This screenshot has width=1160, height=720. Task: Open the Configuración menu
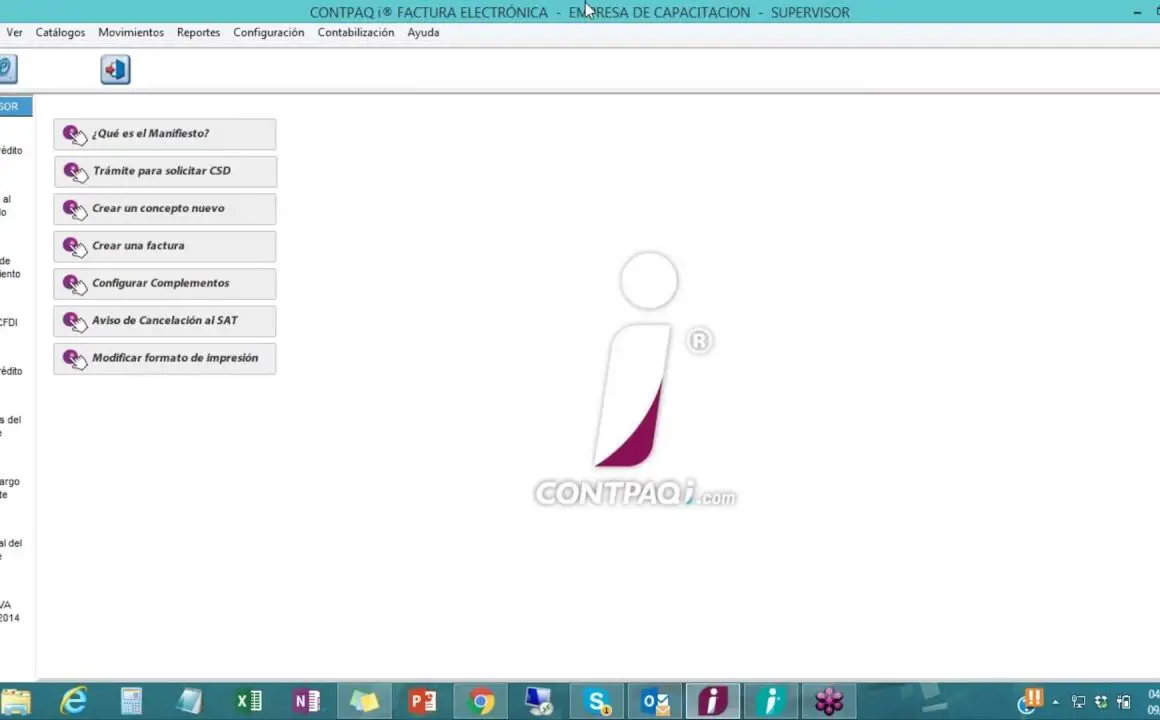click(x=268, y=32)
